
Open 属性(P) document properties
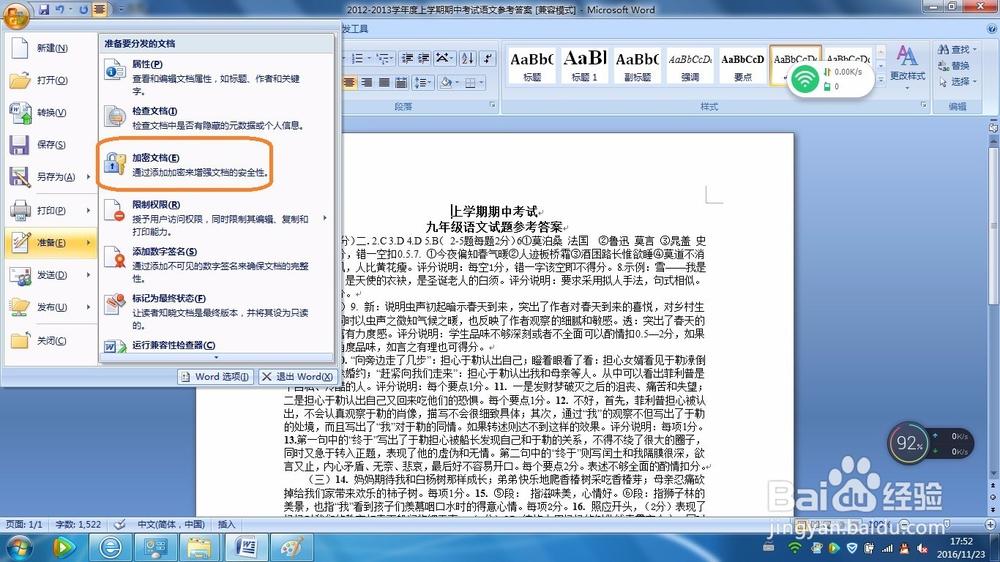tap(216, 77)
